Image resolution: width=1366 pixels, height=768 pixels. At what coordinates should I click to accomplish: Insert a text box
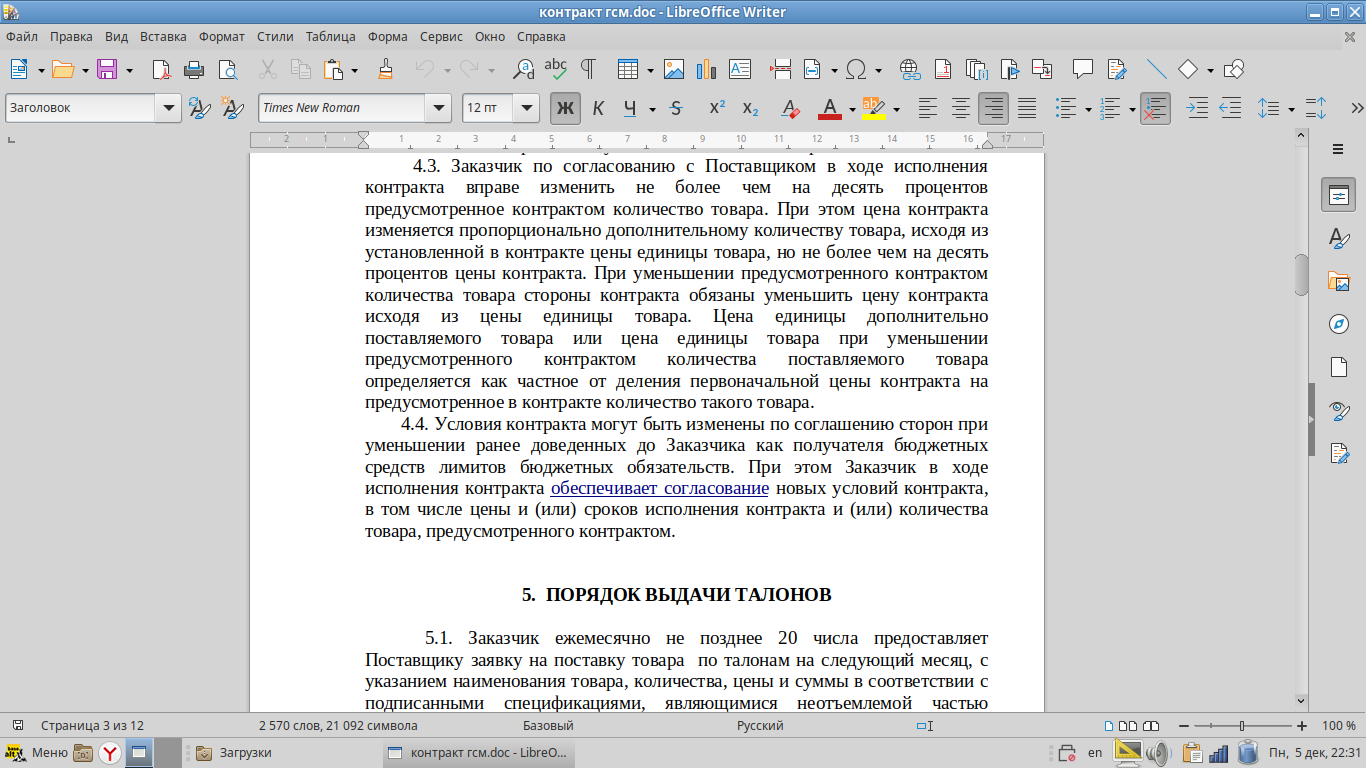click(x=740, y=69)
